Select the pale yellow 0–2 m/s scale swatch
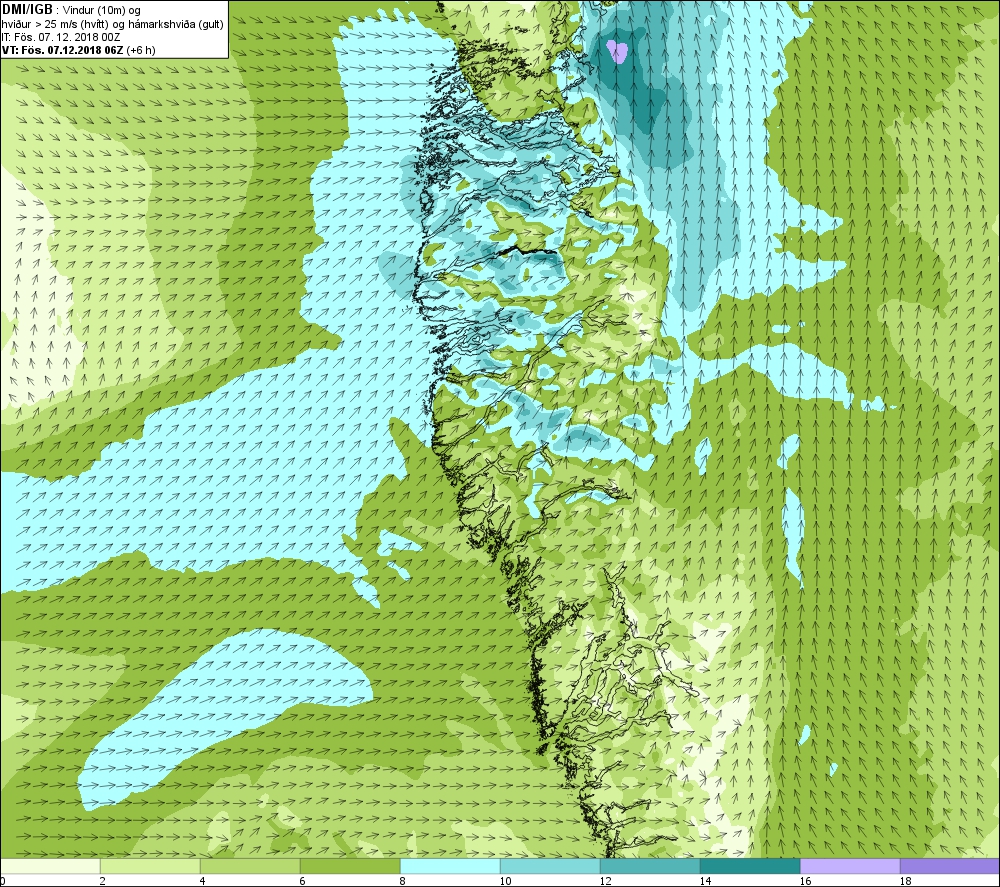 50,866
